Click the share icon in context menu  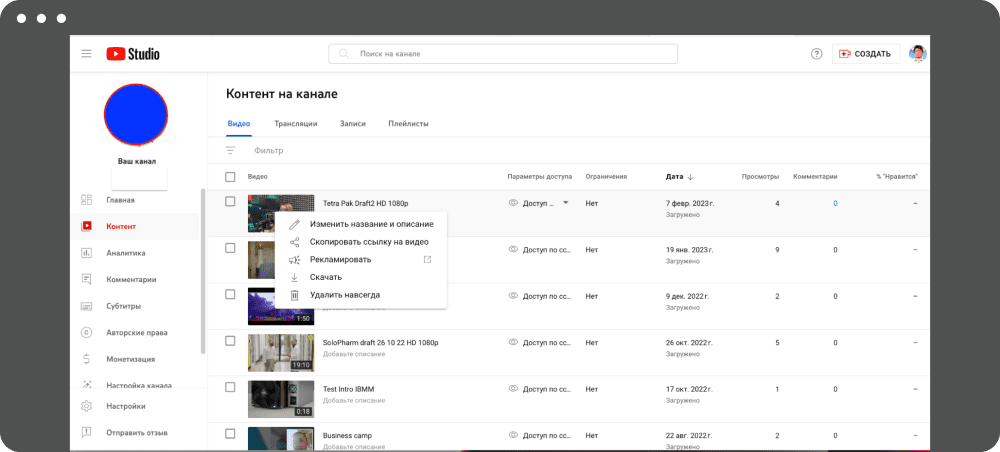pos(294,242)
